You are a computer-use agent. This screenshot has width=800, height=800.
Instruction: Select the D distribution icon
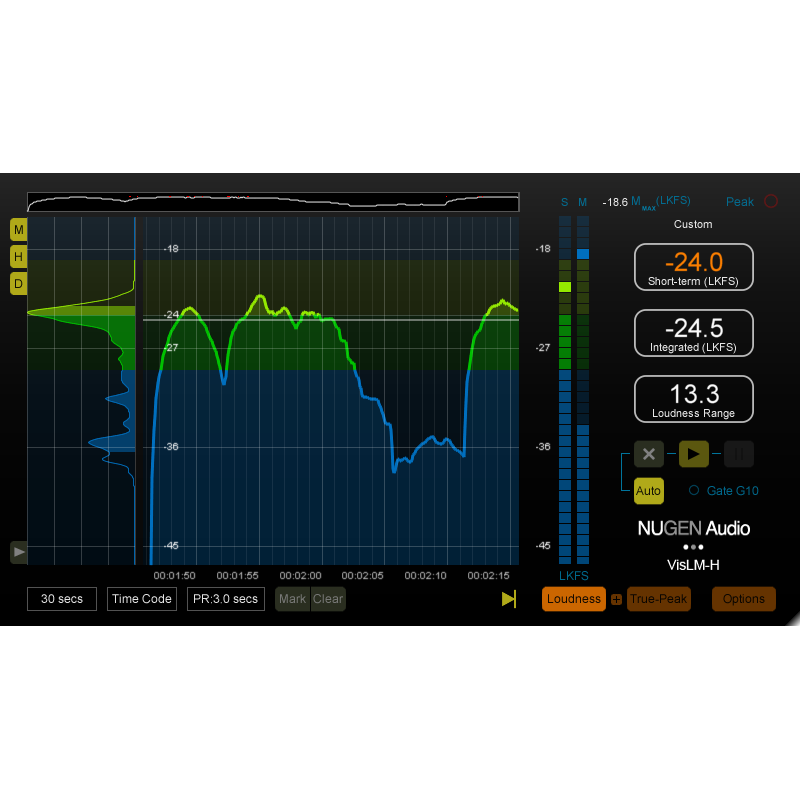[18, 284]
